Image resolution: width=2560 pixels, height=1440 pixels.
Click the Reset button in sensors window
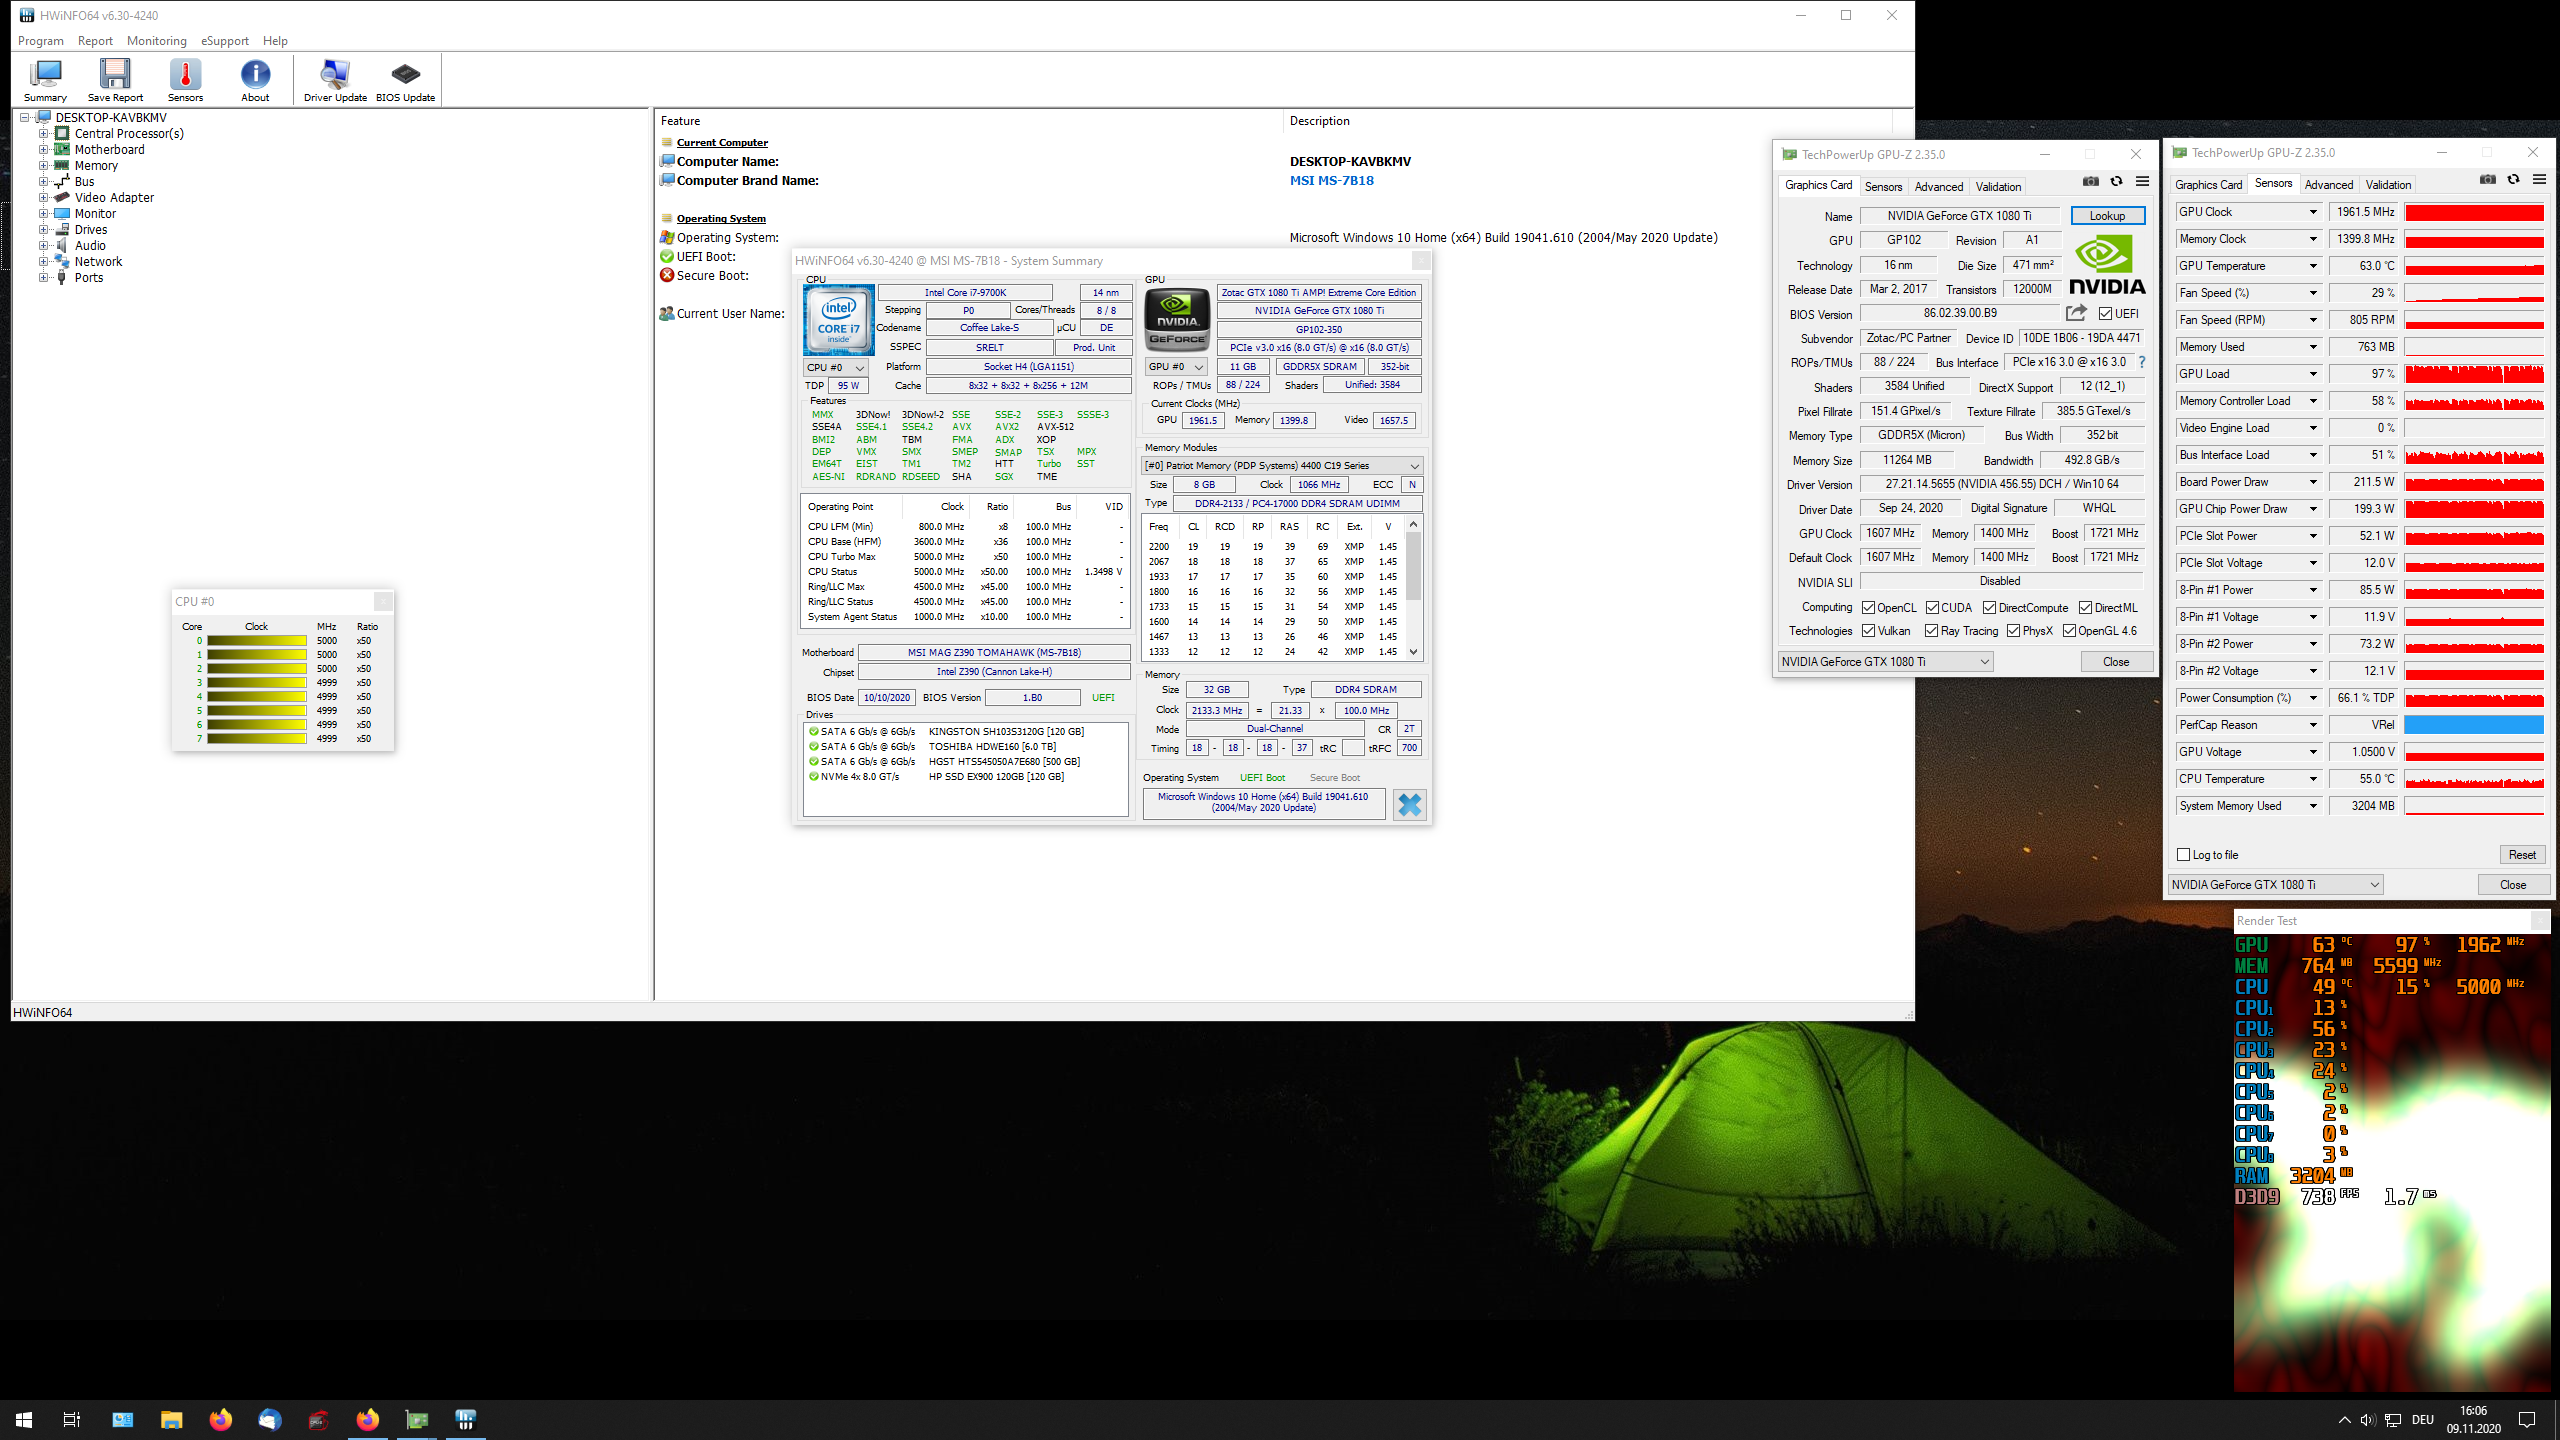click(x=2521, y=855)
